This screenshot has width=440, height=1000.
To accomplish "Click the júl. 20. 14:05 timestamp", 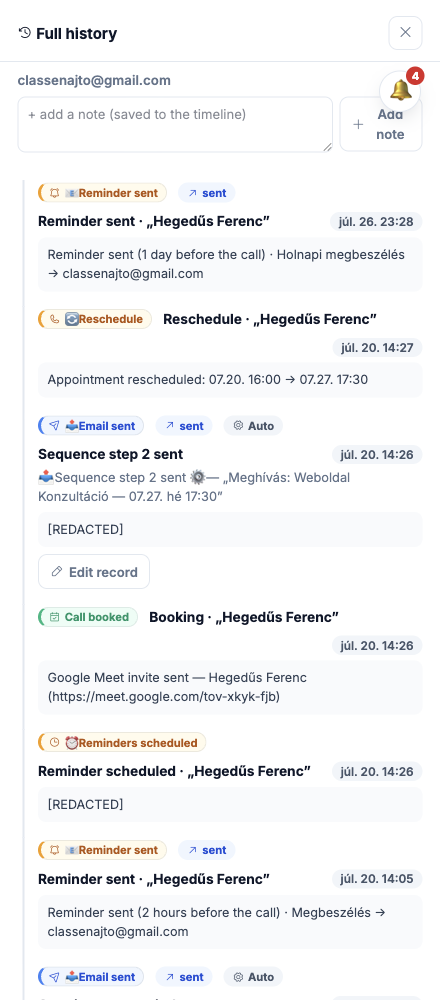I will click(x=377, y=879).
